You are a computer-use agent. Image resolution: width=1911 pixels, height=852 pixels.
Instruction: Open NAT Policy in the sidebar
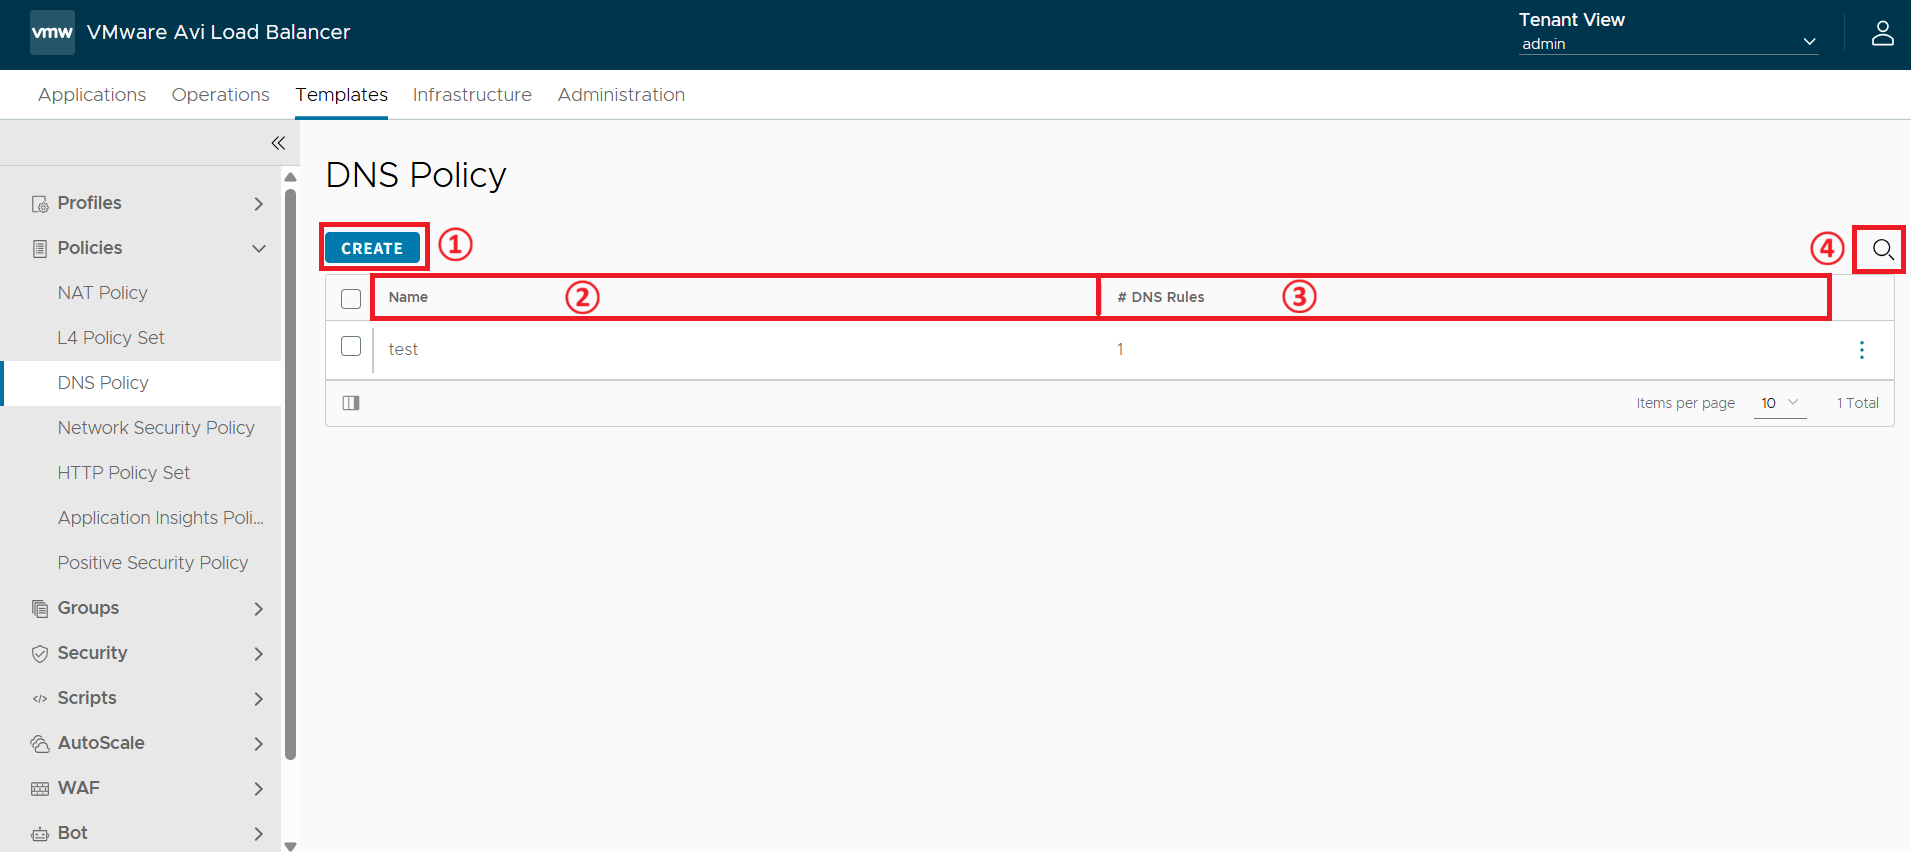click(103, 293)
